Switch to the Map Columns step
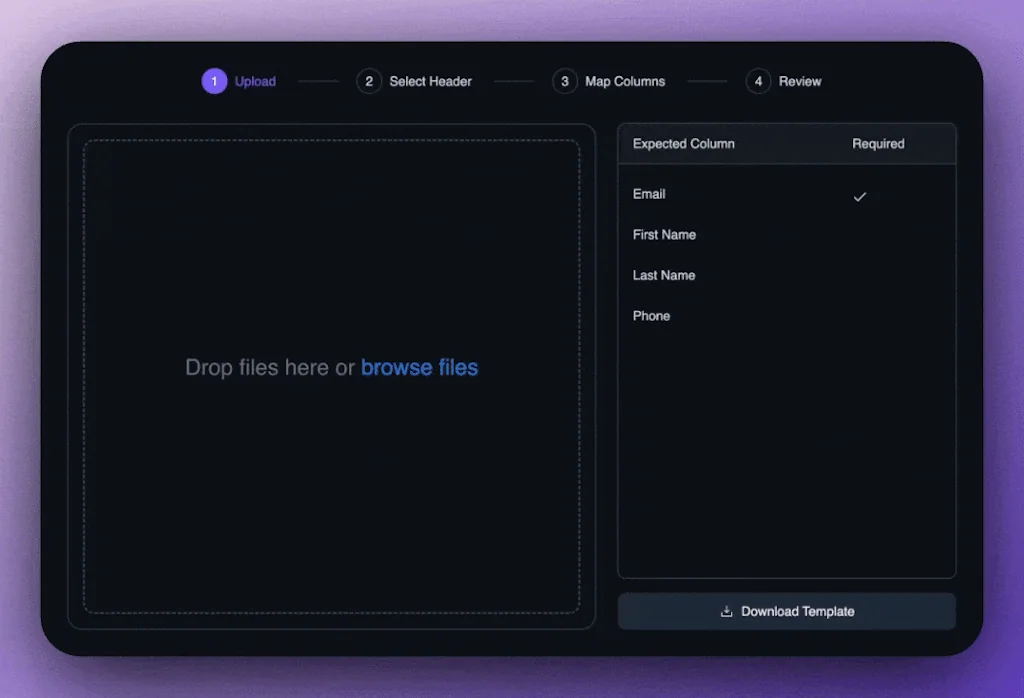The width and height of the screenshot is (1024, 698). pyautogui.click(x=624, y=81)
